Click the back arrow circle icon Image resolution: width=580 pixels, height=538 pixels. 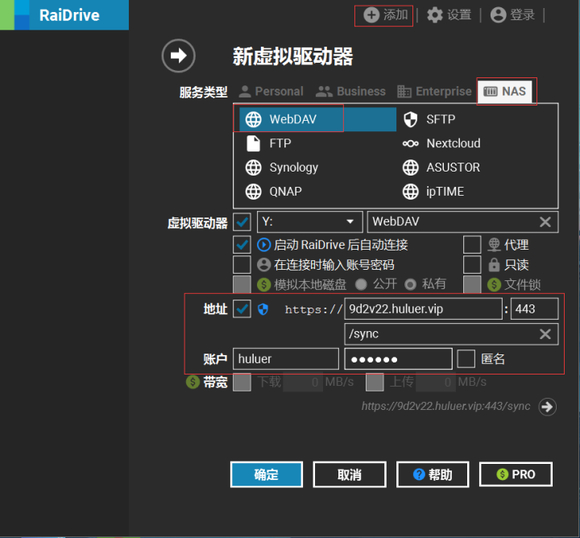[x=178, y=56]
